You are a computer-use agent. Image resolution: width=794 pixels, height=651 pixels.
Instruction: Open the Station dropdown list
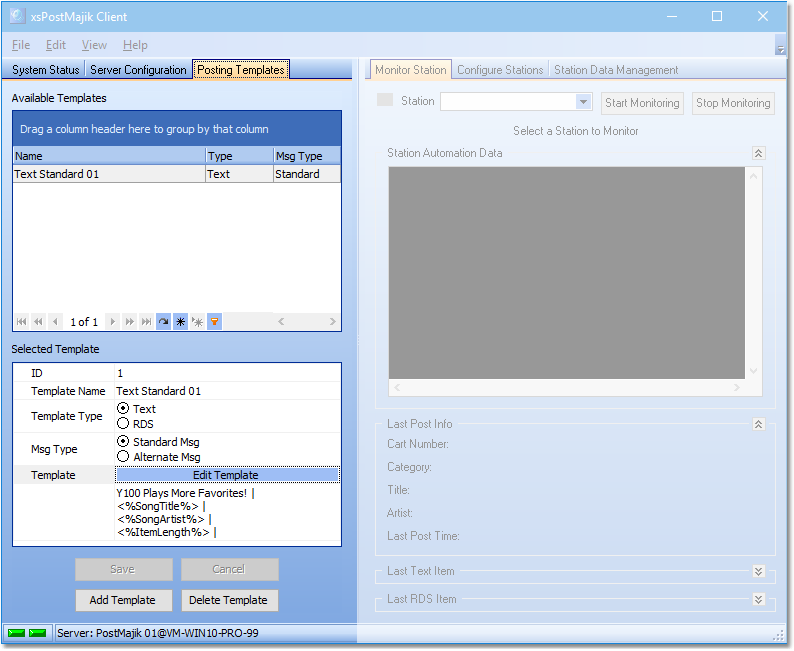point(583,102)
